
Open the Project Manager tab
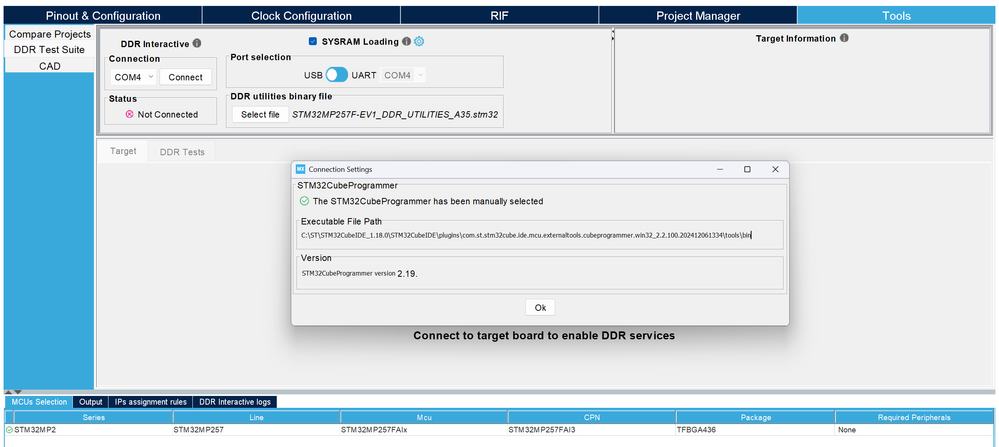point(698,16)
